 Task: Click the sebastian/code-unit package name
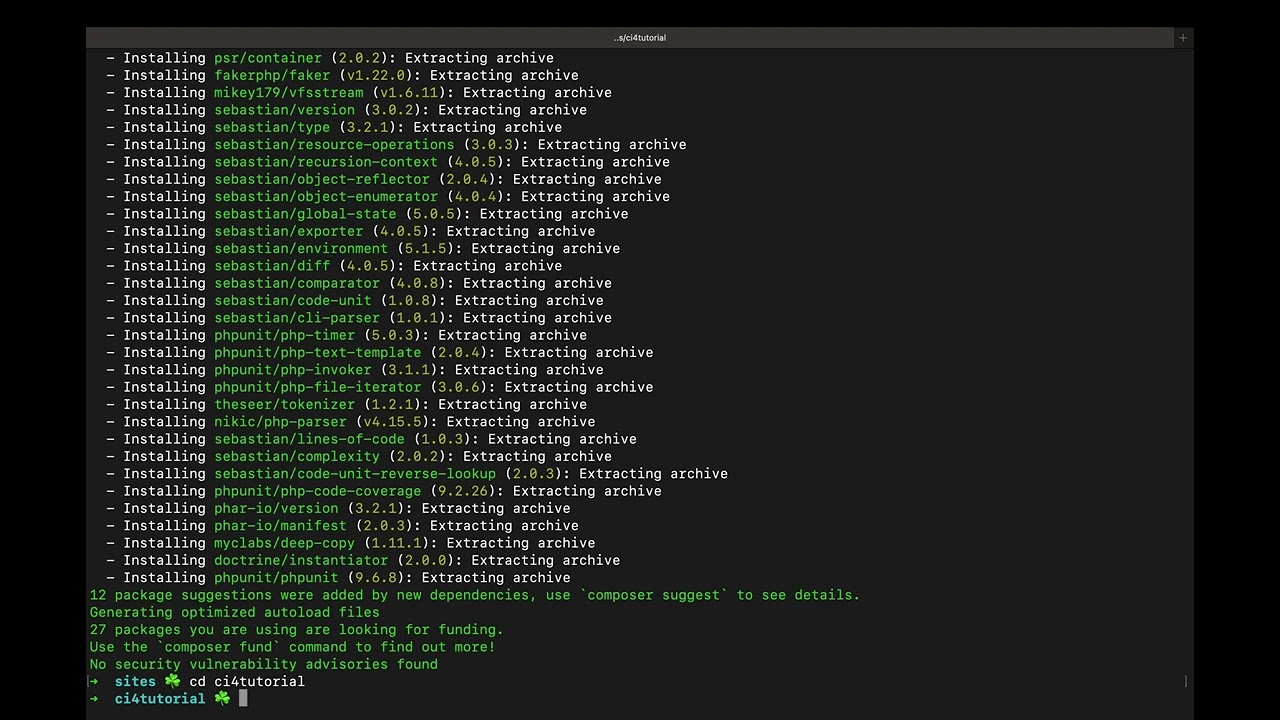point(293,300)
